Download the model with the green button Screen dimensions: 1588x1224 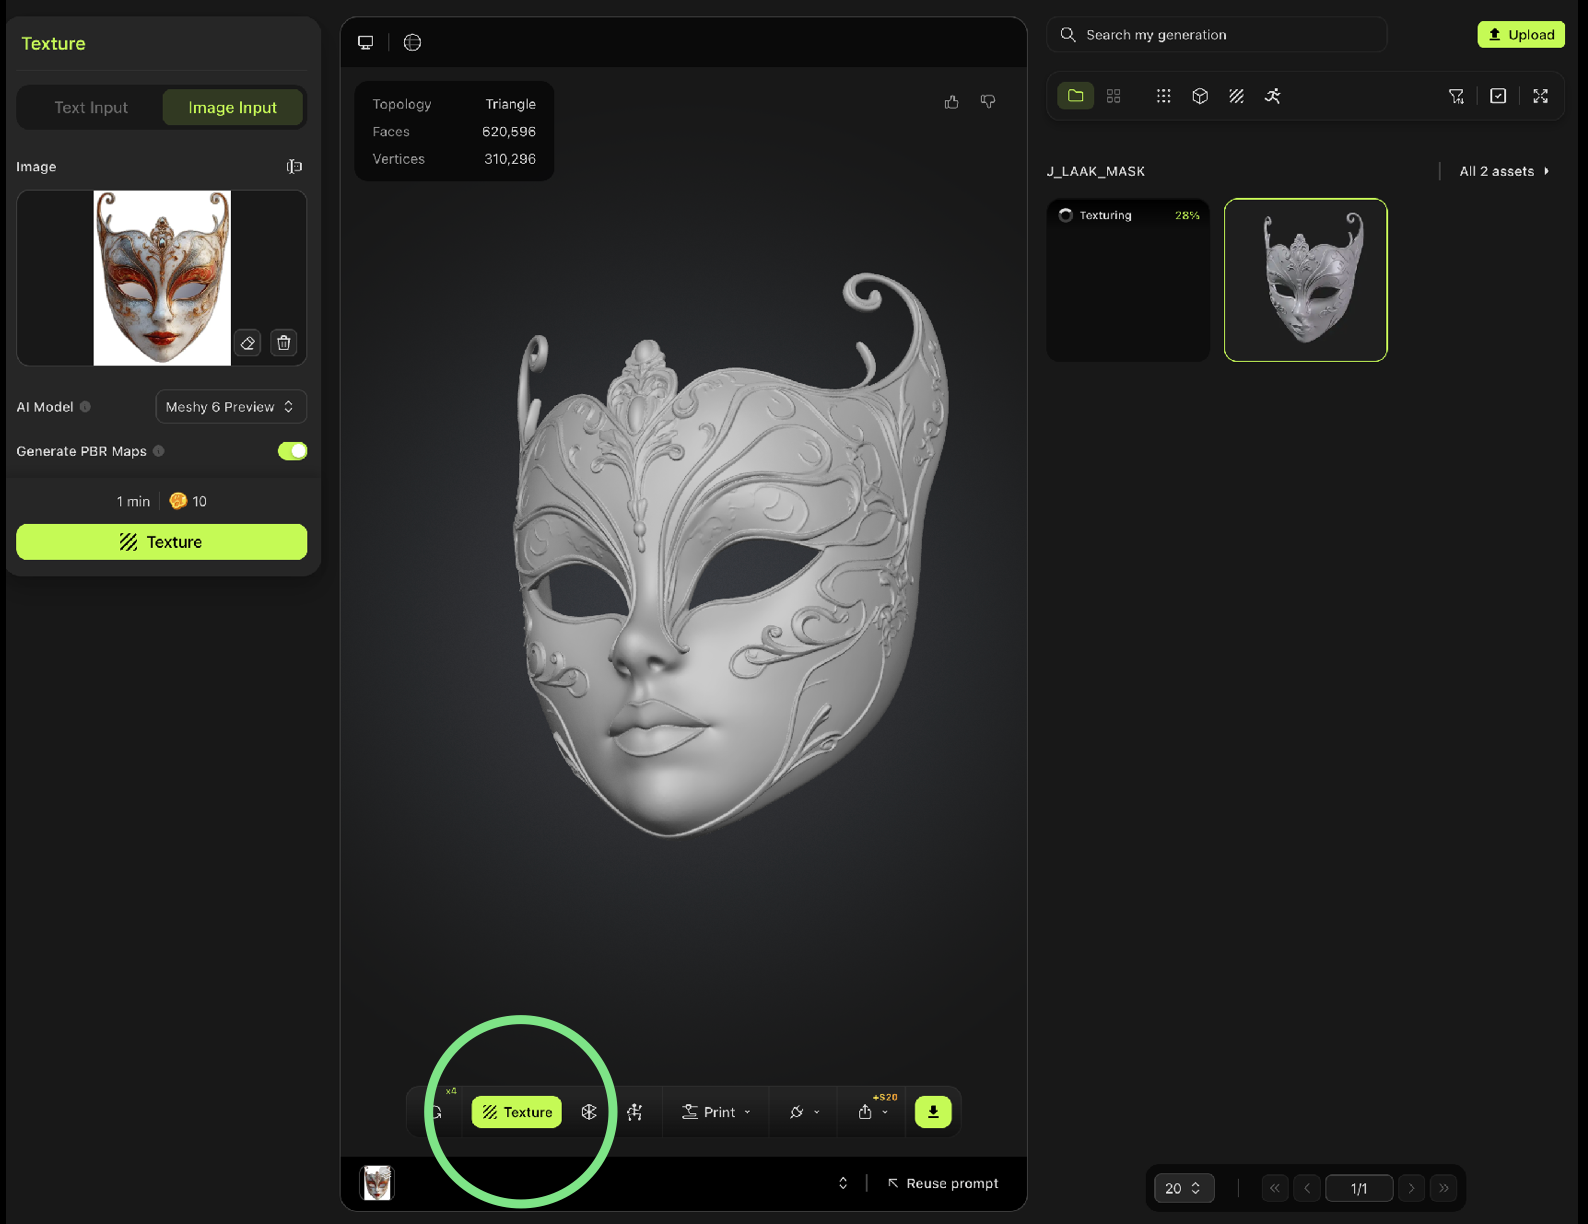coord(933,1112)
